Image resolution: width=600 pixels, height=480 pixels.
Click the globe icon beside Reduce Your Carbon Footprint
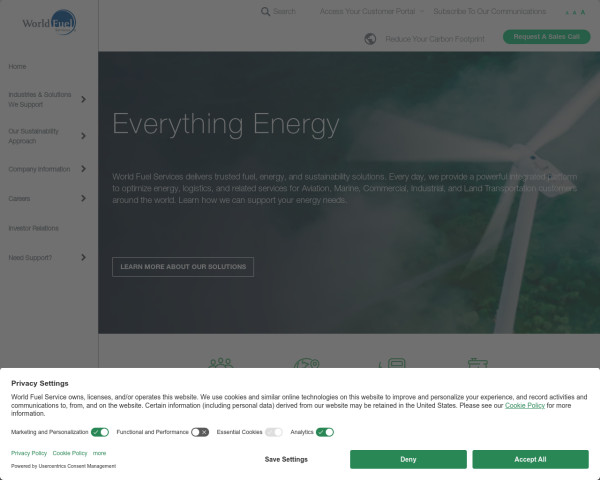370,39
